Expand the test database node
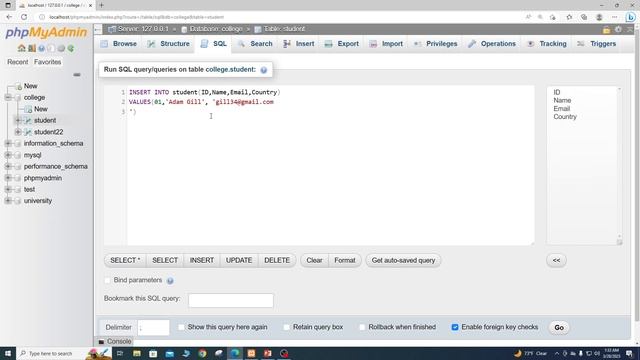The image size is (640, 360). pos(8,189)
